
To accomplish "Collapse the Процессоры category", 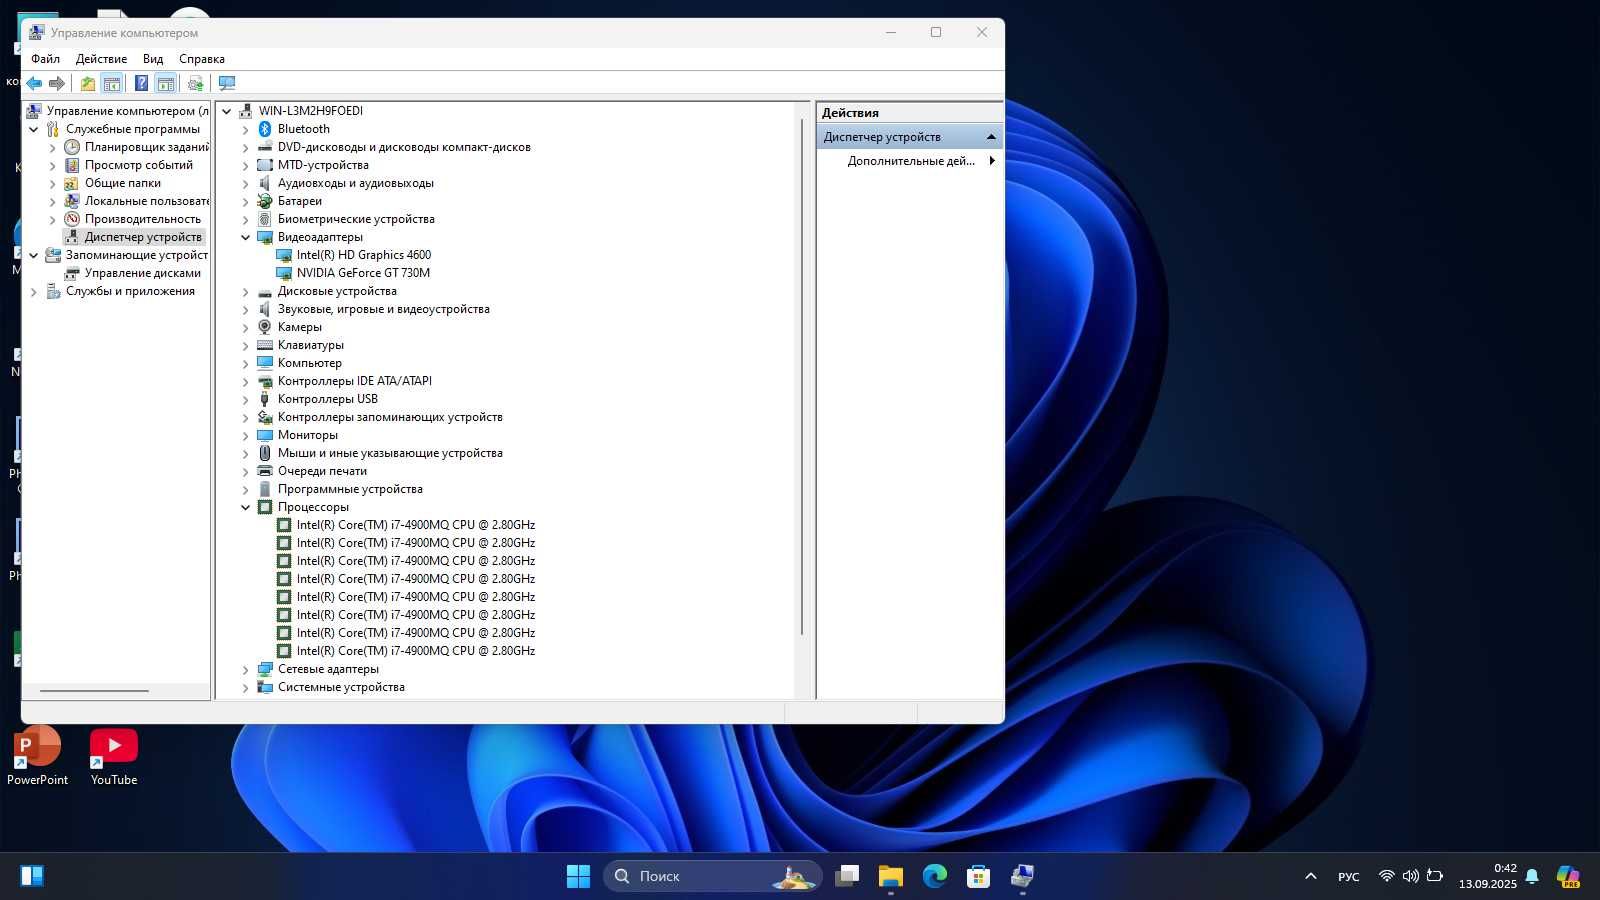I will pos(245,507).
